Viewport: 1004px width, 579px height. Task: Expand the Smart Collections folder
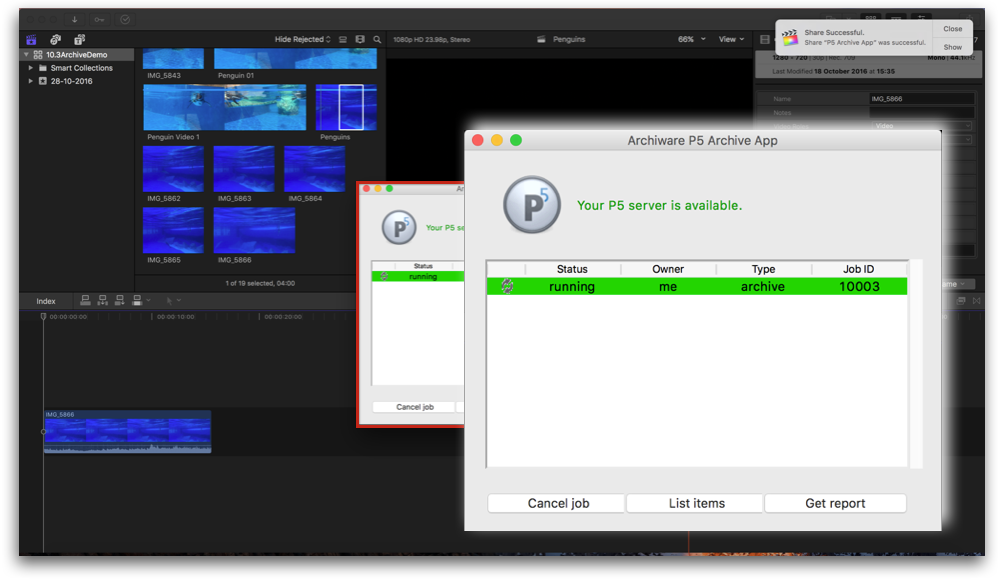[x=30, y=68]
